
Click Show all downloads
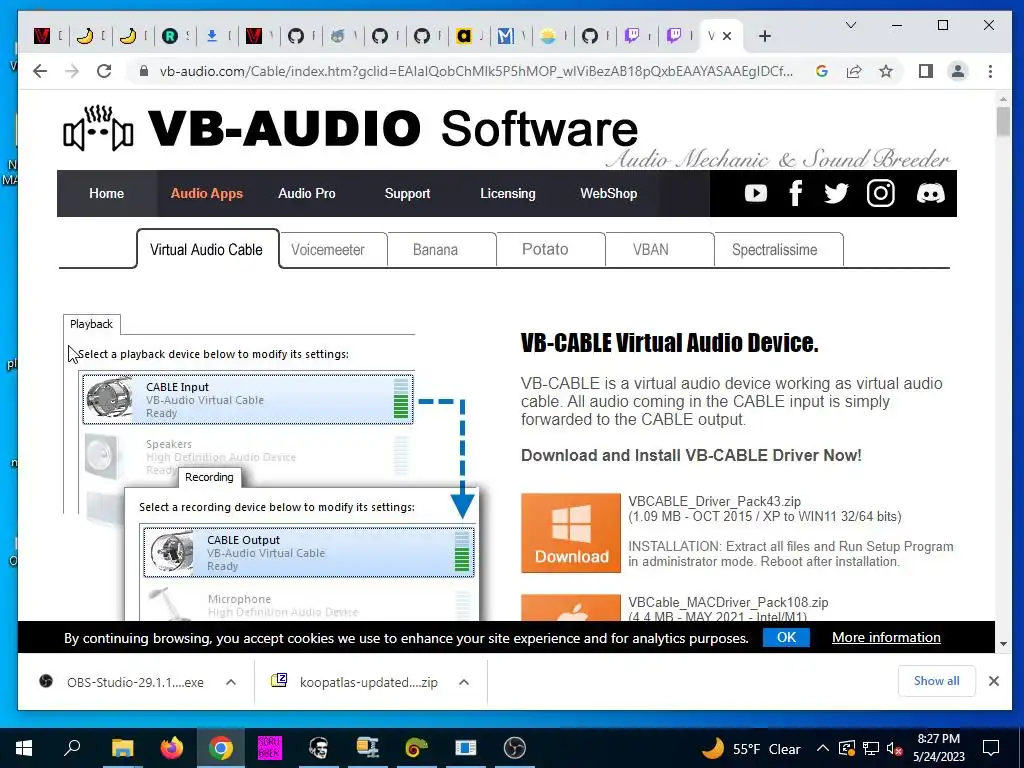point(936,680)
